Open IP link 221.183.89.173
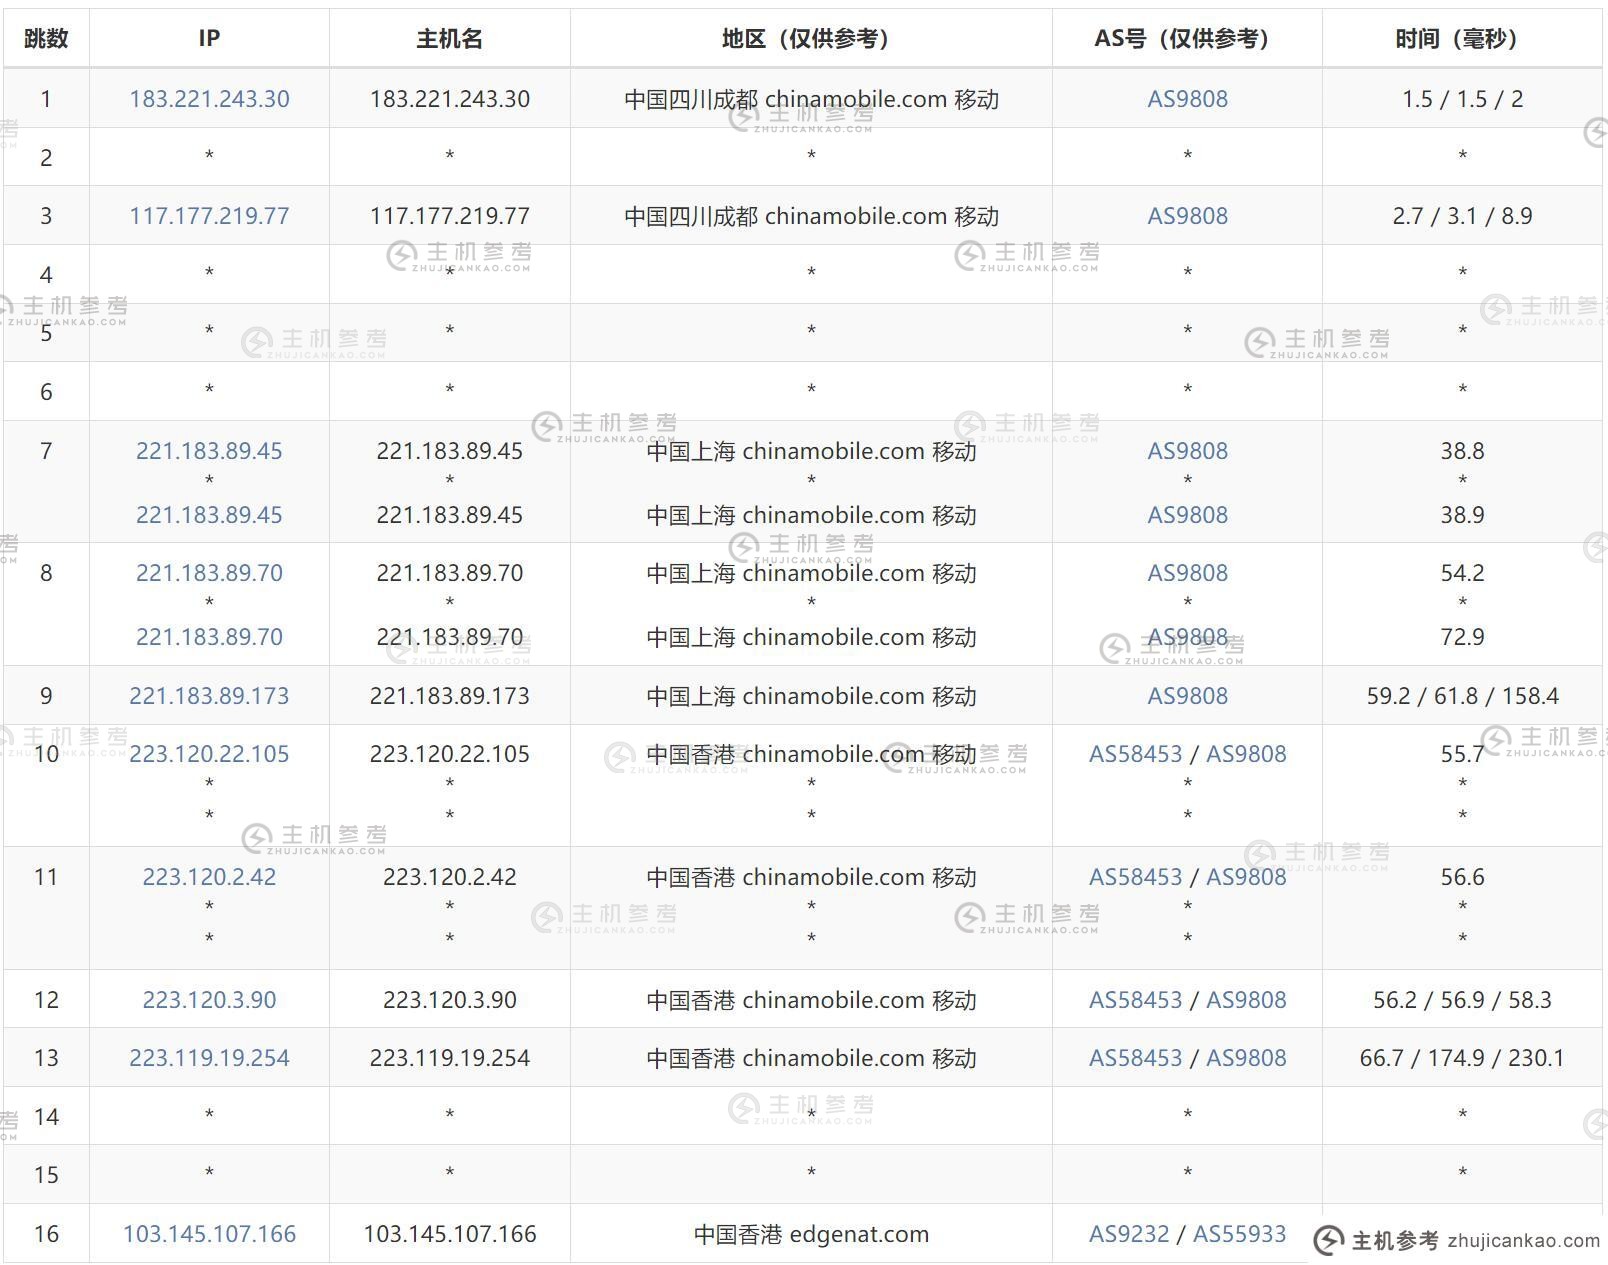Viewport: 1608px width, 1265px height. (x=209, y=696)
